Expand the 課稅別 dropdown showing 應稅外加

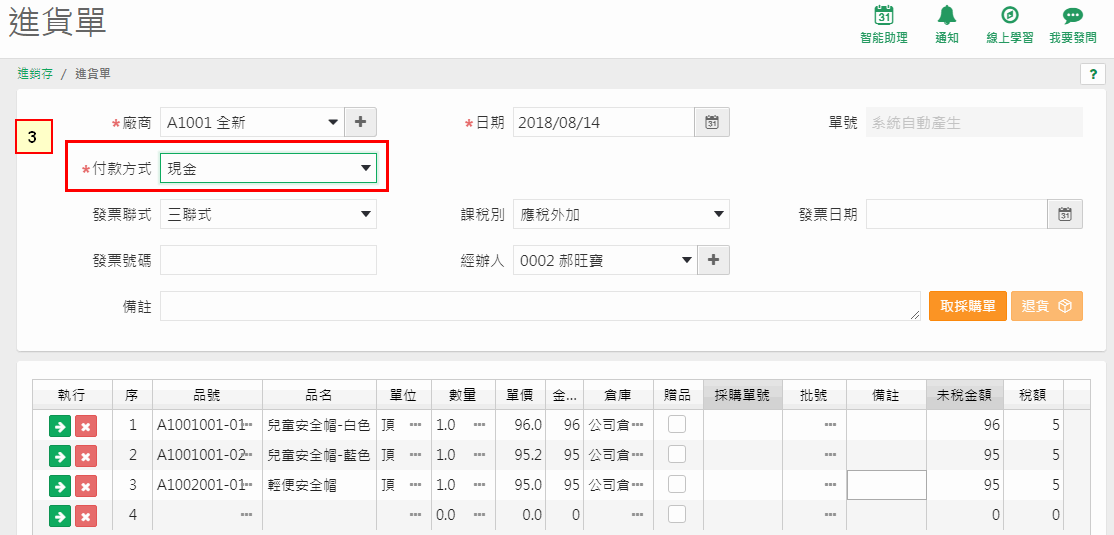point(718,214)
